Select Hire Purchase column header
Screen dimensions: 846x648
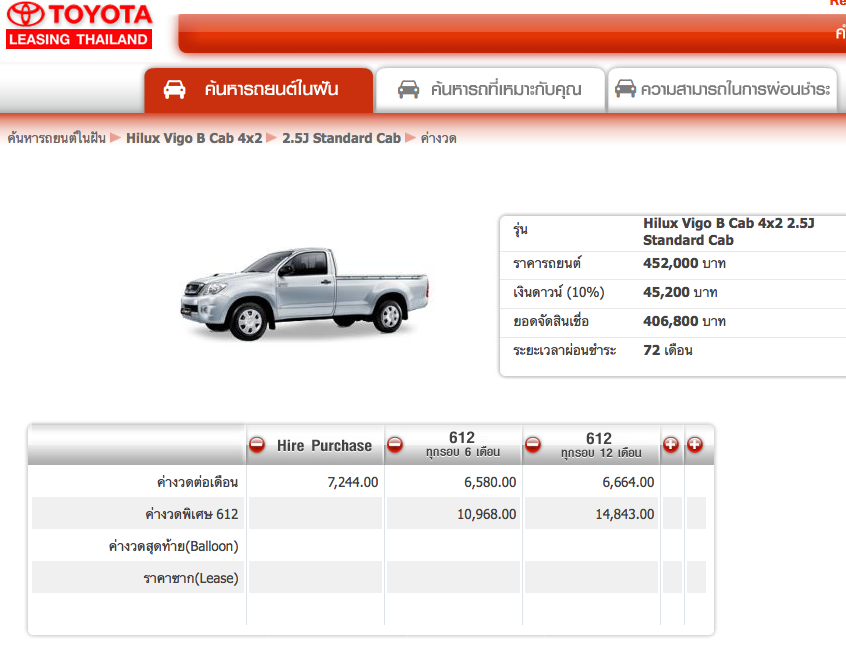pyautogui.click(x=324, y=446)
